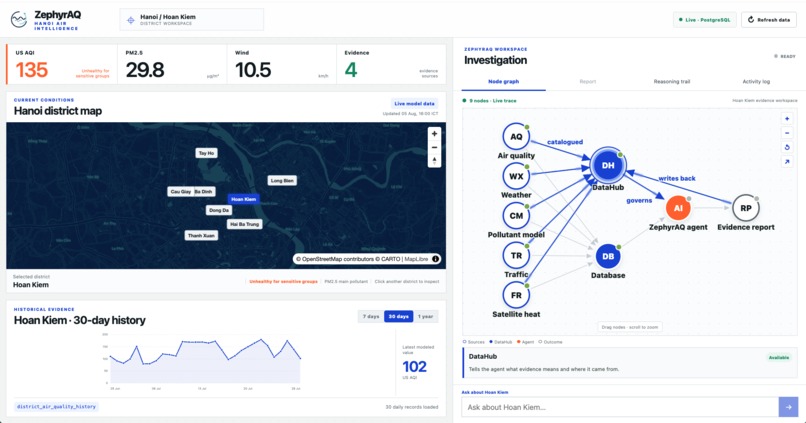This screenshot has height=423, width=806.
Task: Click the Ask about Hoan Kiem input field
Action: (620, 407)
